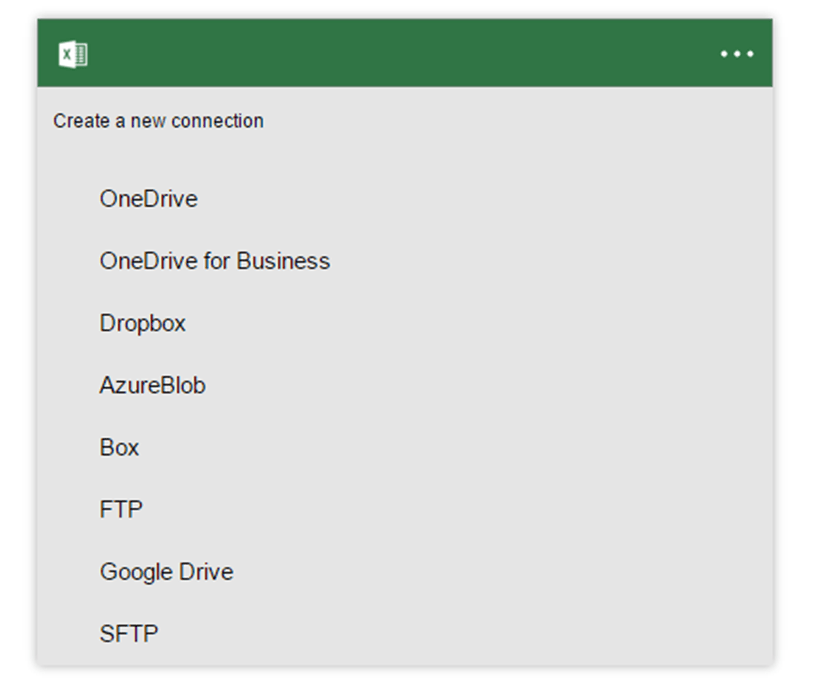Viewport: 838px width, 687px height.
Task: Click the 'Create a new connection' heading
Action: pos(158,121)
